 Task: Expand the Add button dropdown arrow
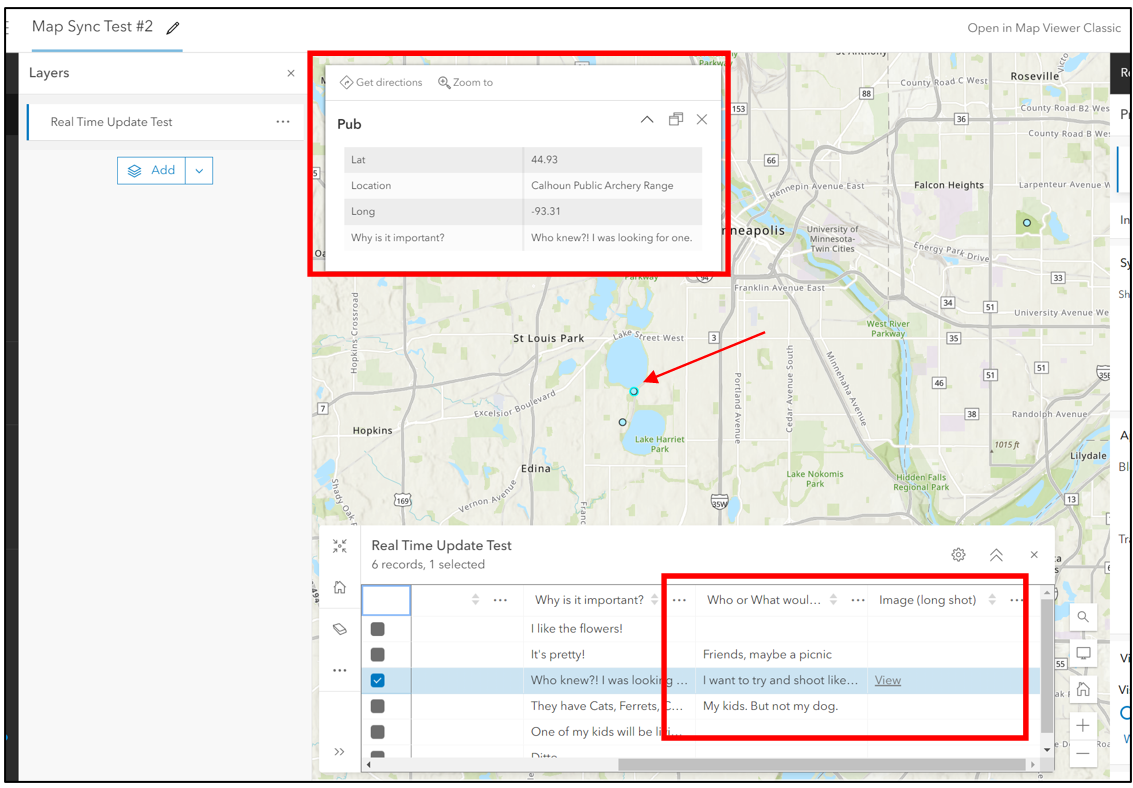pyautogui.click(x=198, y=170)
